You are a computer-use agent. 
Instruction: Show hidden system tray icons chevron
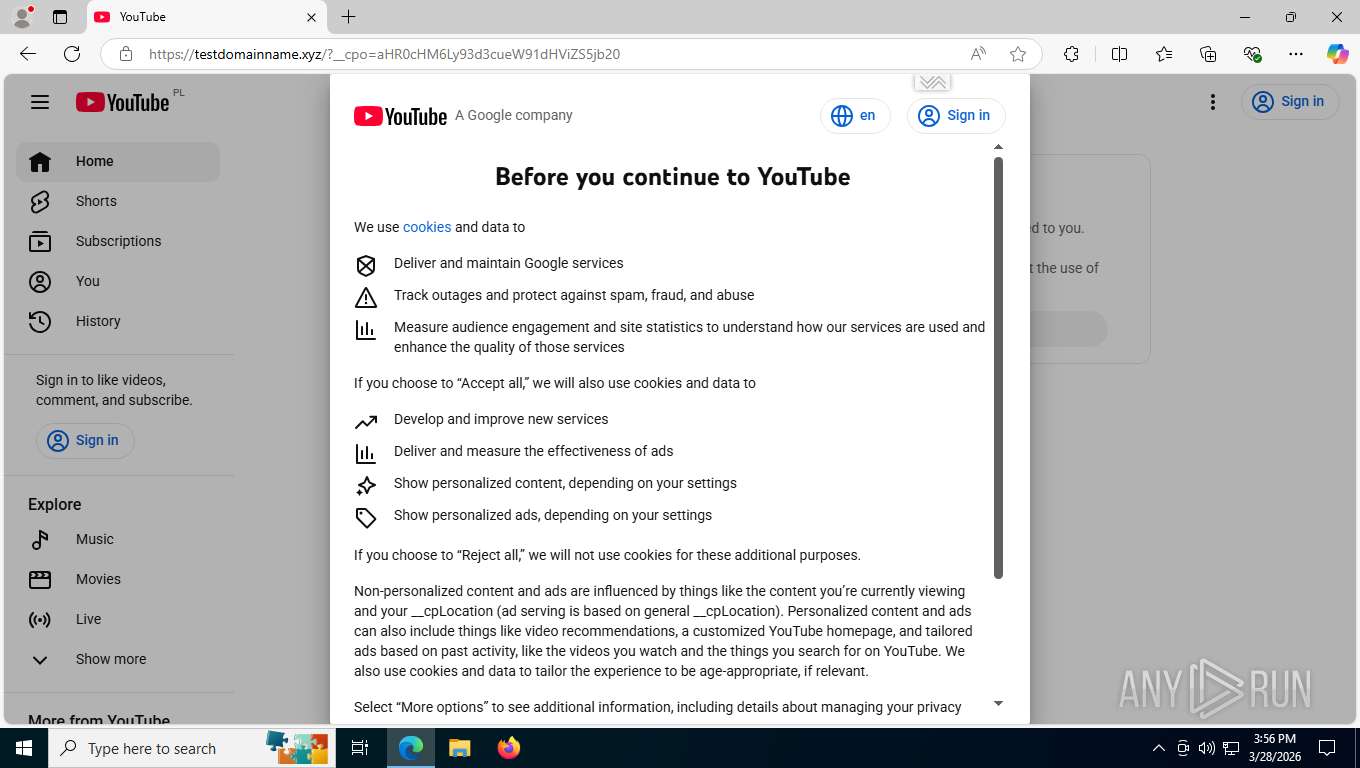(x=1159, y=748)
